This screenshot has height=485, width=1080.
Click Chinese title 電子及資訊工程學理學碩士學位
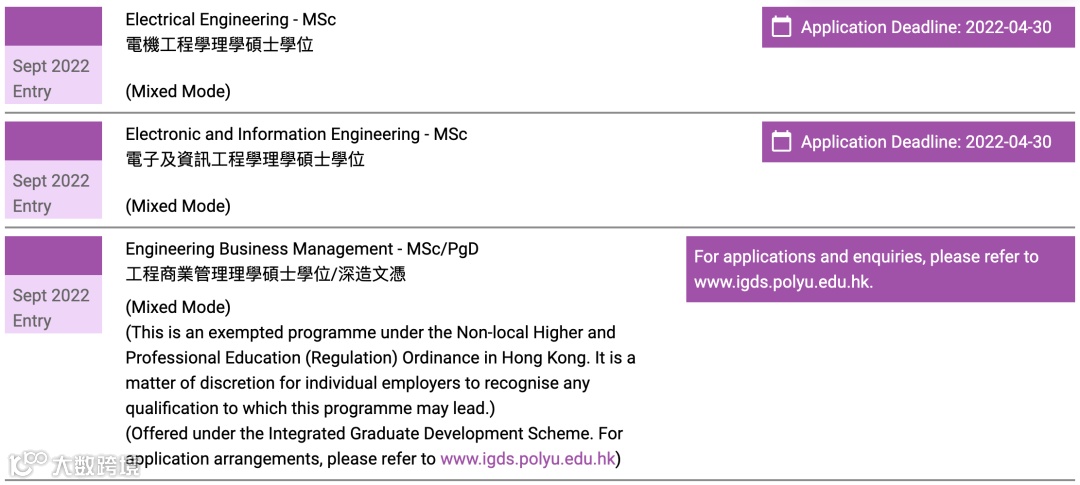coord(245,160)
